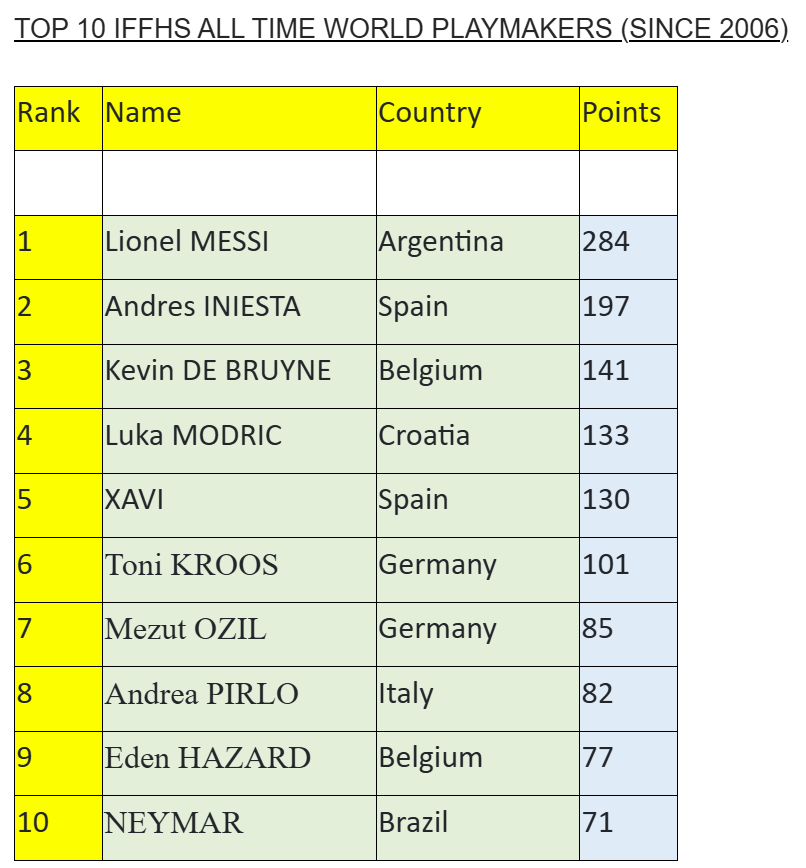806x868 pixels.
Task: Click the Luka MODRIC name cell
Action: tap(239, 441)
